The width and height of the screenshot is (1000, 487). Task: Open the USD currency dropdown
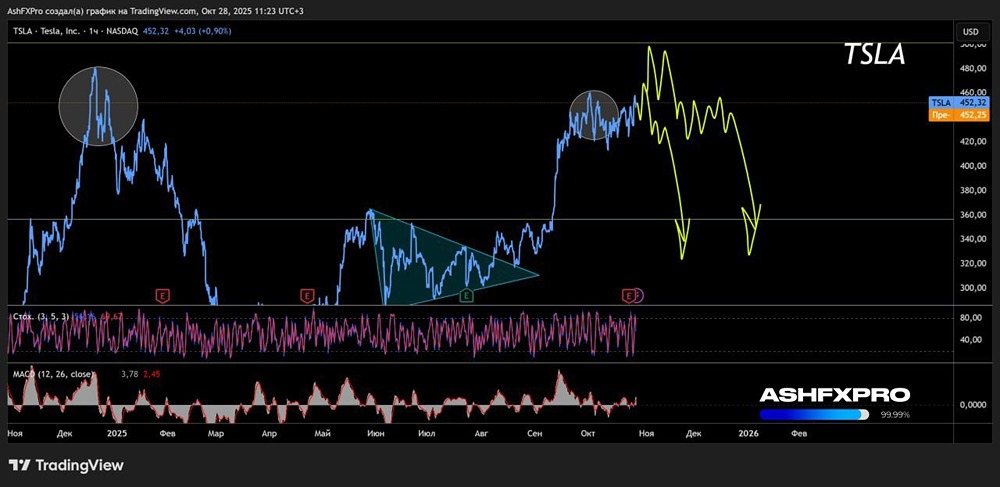[x=969, y=32]
